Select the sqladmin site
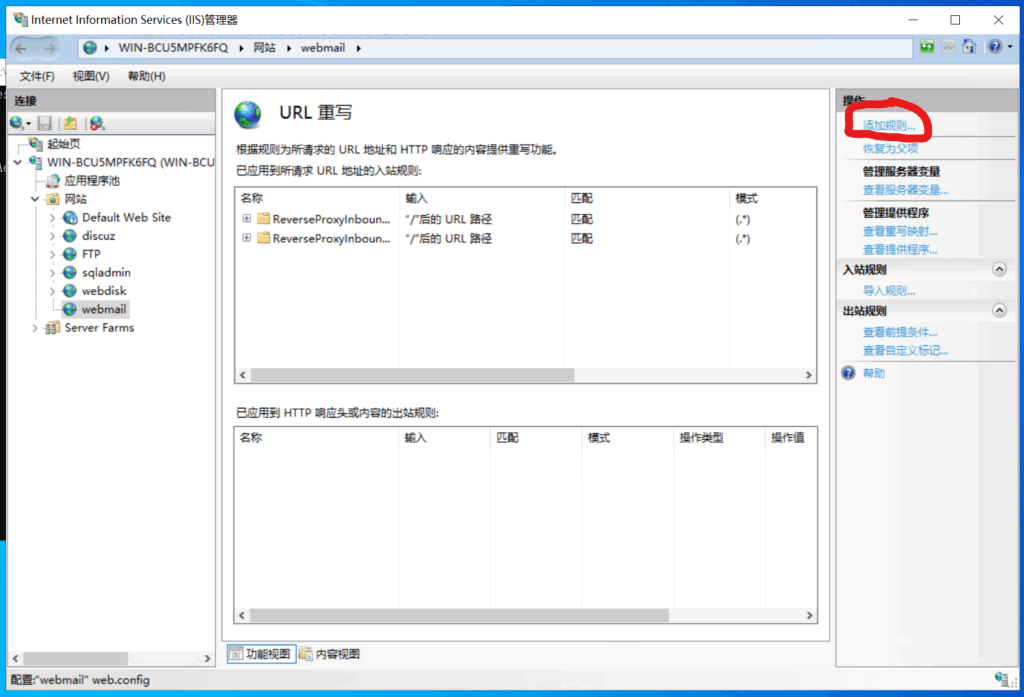1024x697 pixels. [106, 272]
